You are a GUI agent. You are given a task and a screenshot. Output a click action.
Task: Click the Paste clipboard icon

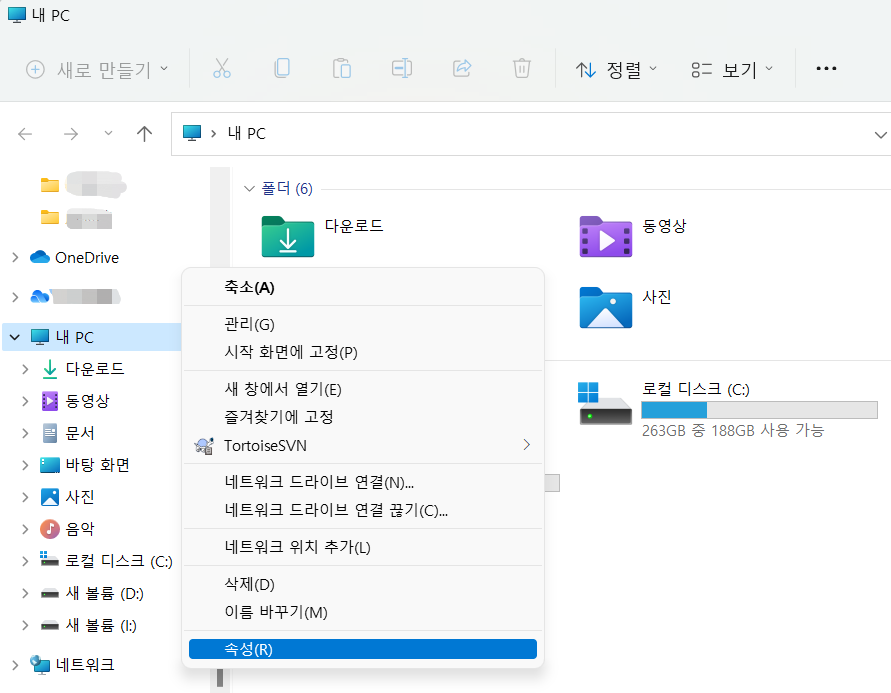click(x=342, y=69)
